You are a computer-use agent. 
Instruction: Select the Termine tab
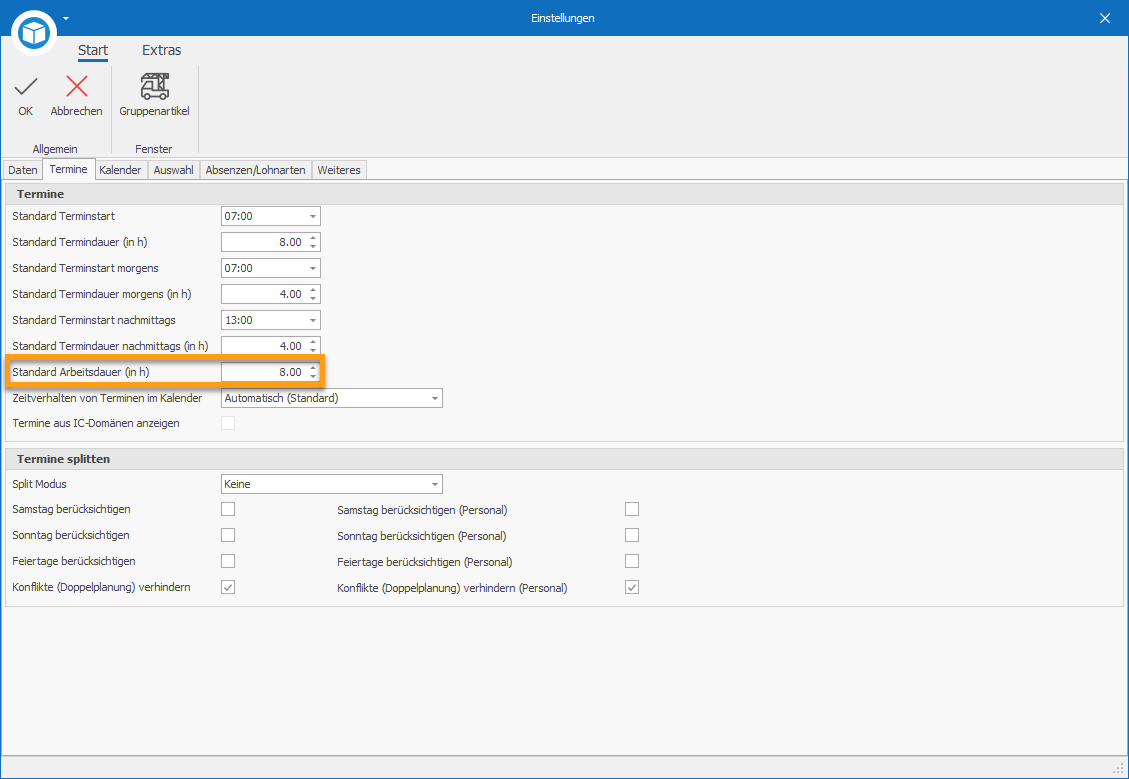68,169
